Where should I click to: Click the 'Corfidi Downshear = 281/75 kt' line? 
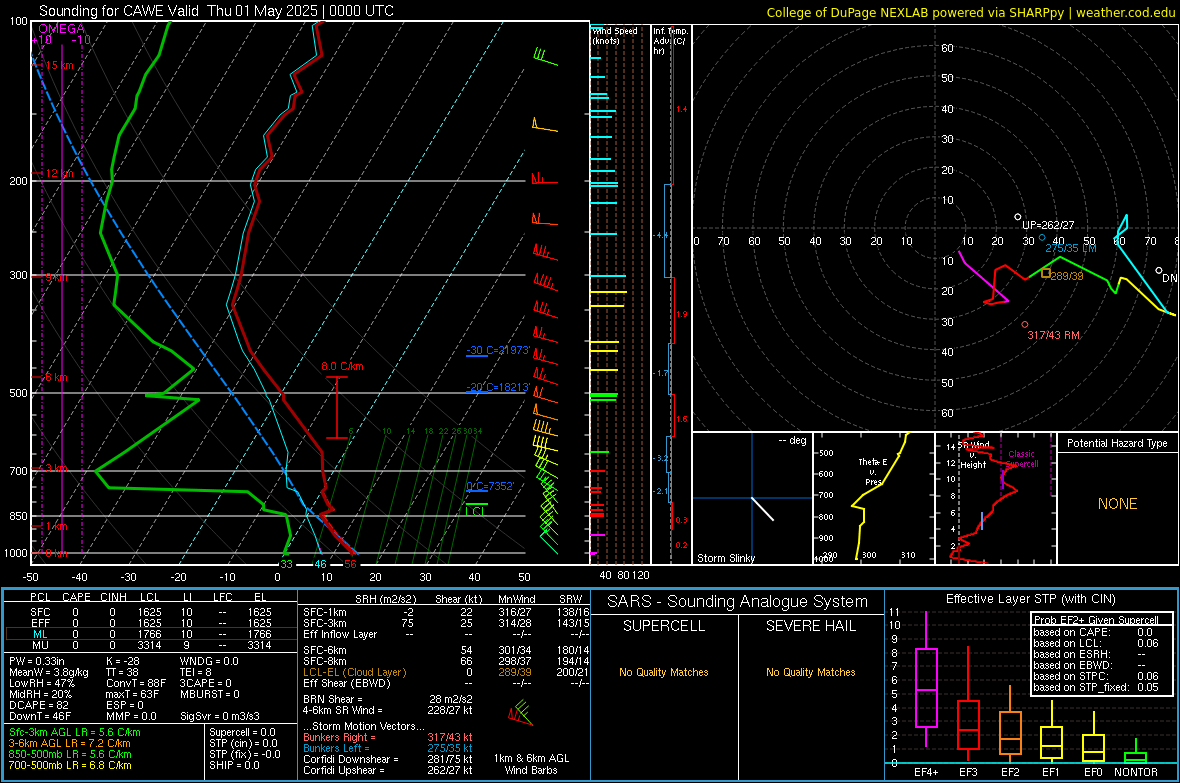click(x=388, y=759)
